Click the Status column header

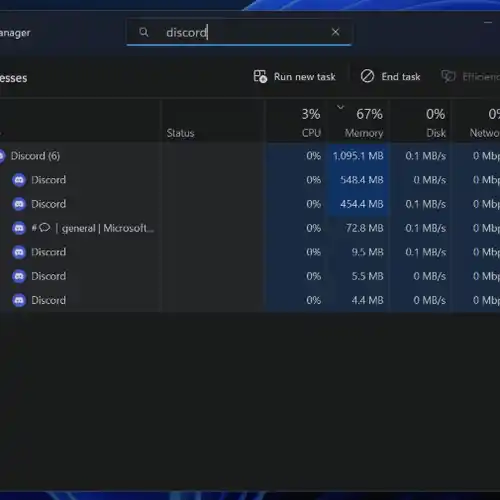pos(180,133)
